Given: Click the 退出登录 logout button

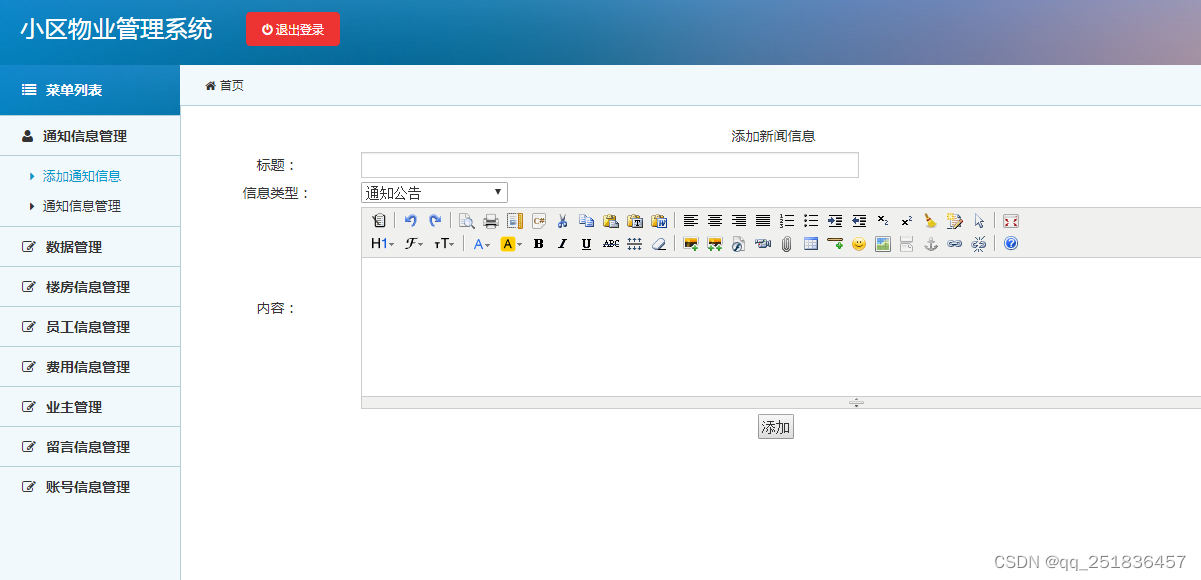Looking at the screenshot, I should pyautogui.click(x=292, y=28).
